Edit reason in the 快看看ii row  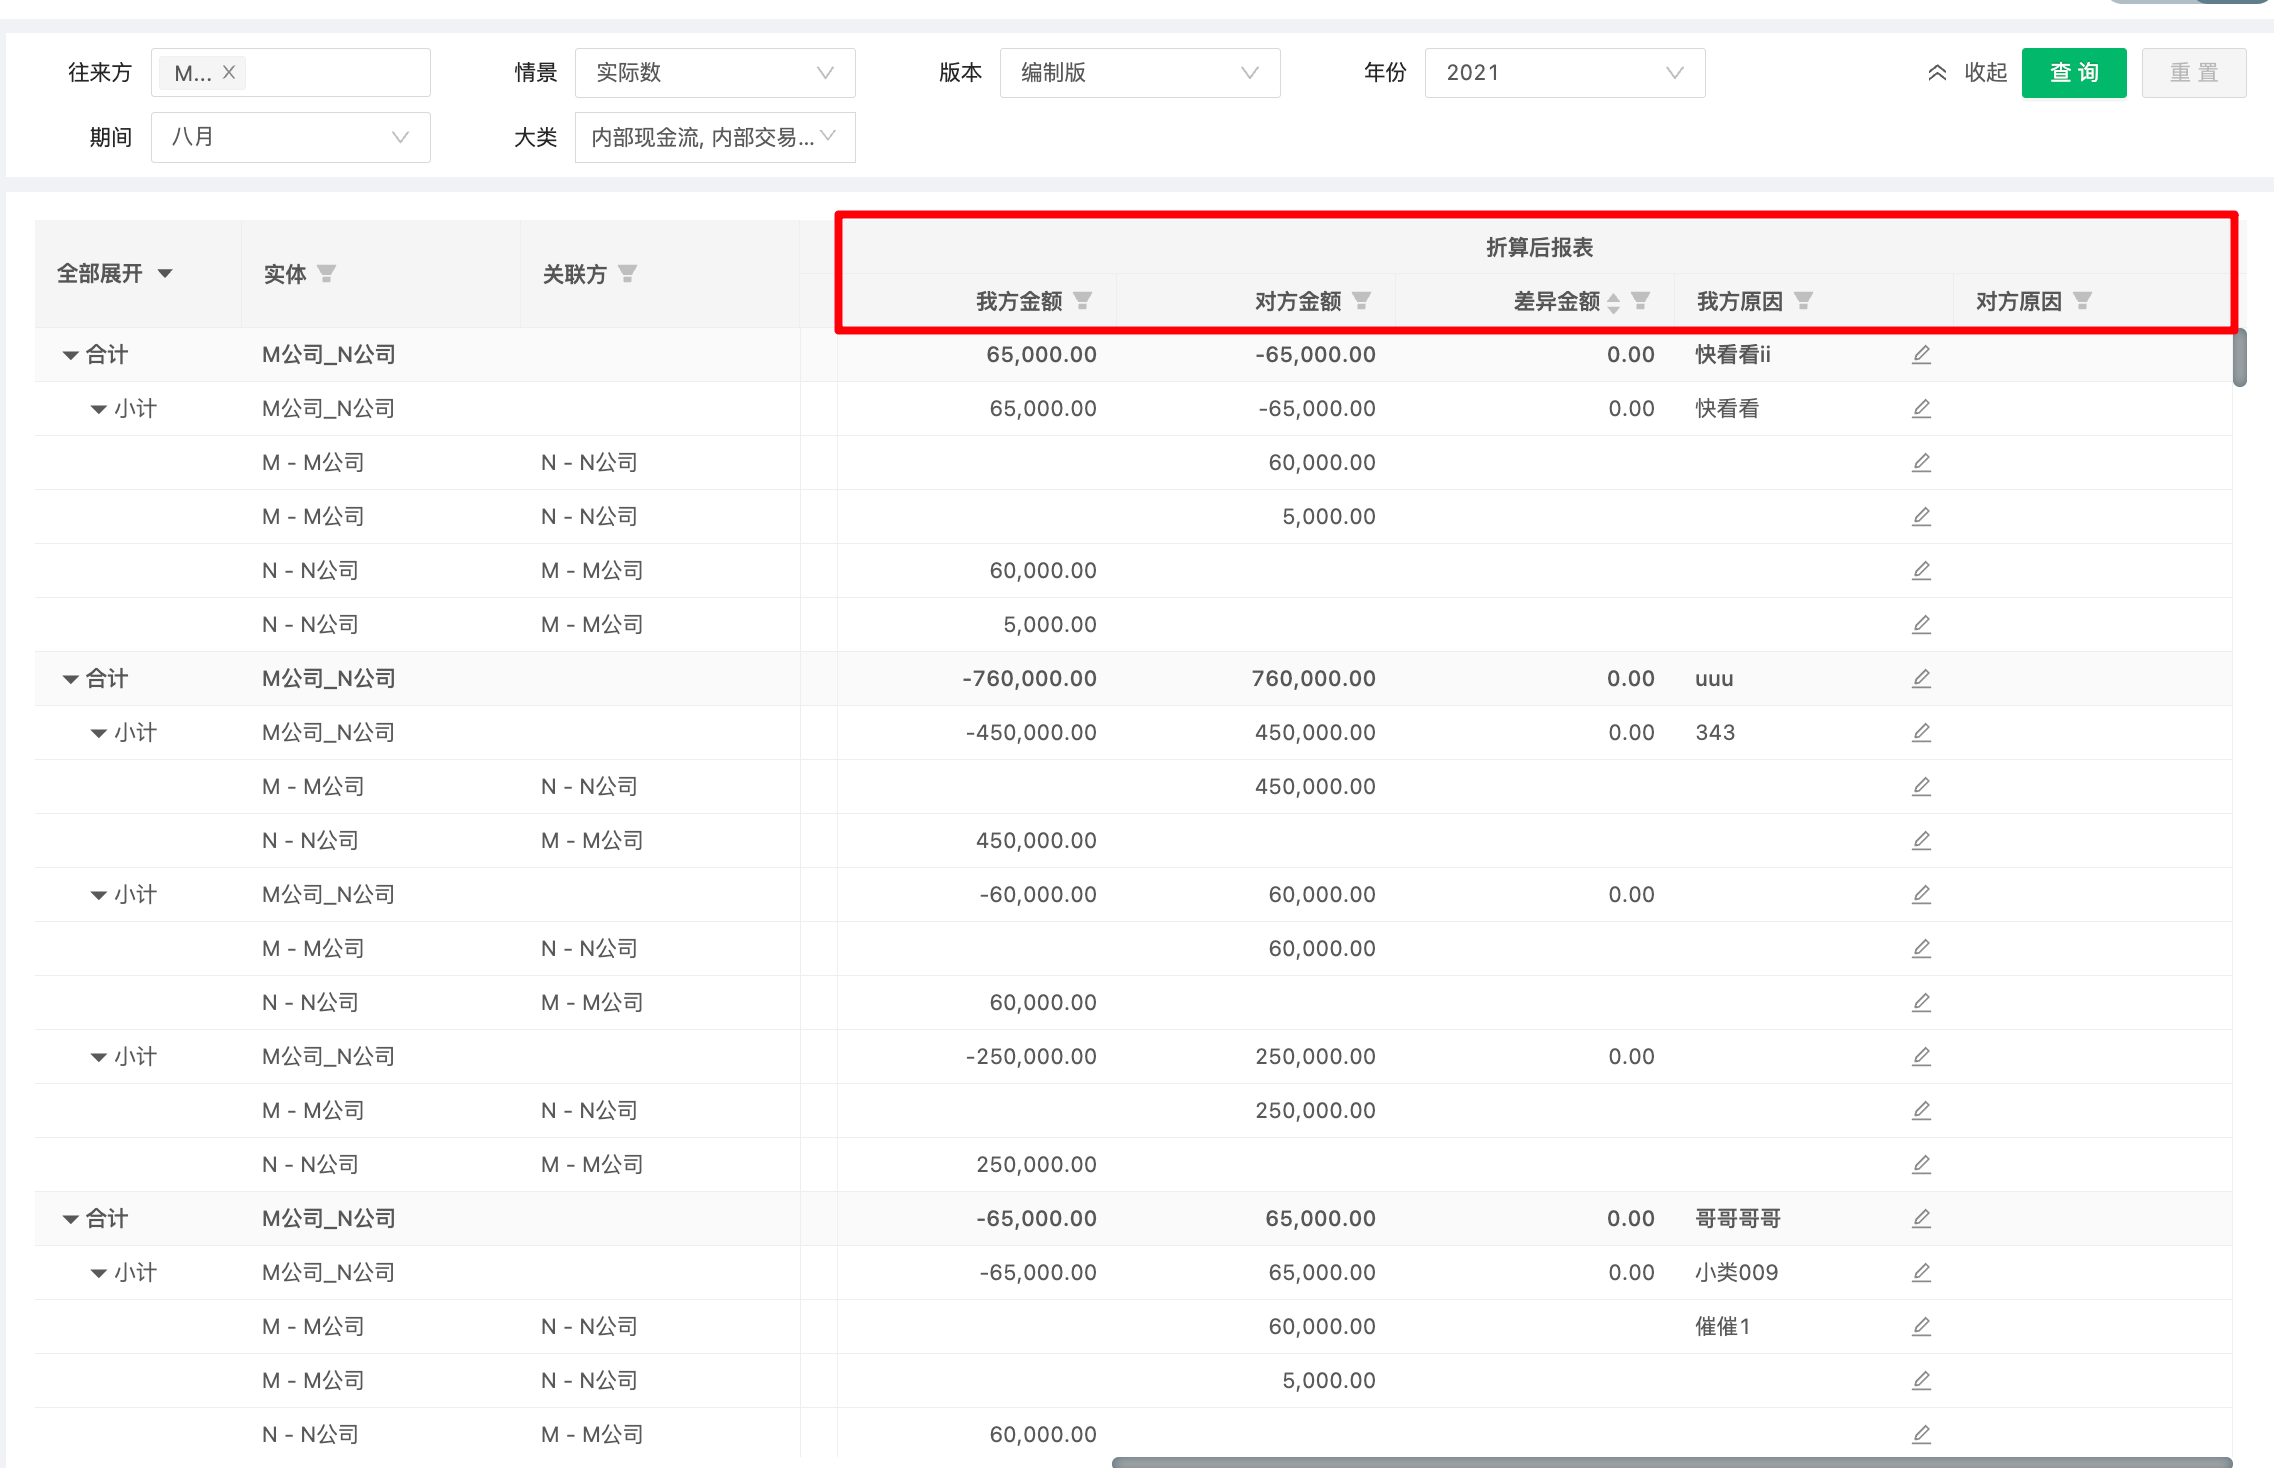1921,355
